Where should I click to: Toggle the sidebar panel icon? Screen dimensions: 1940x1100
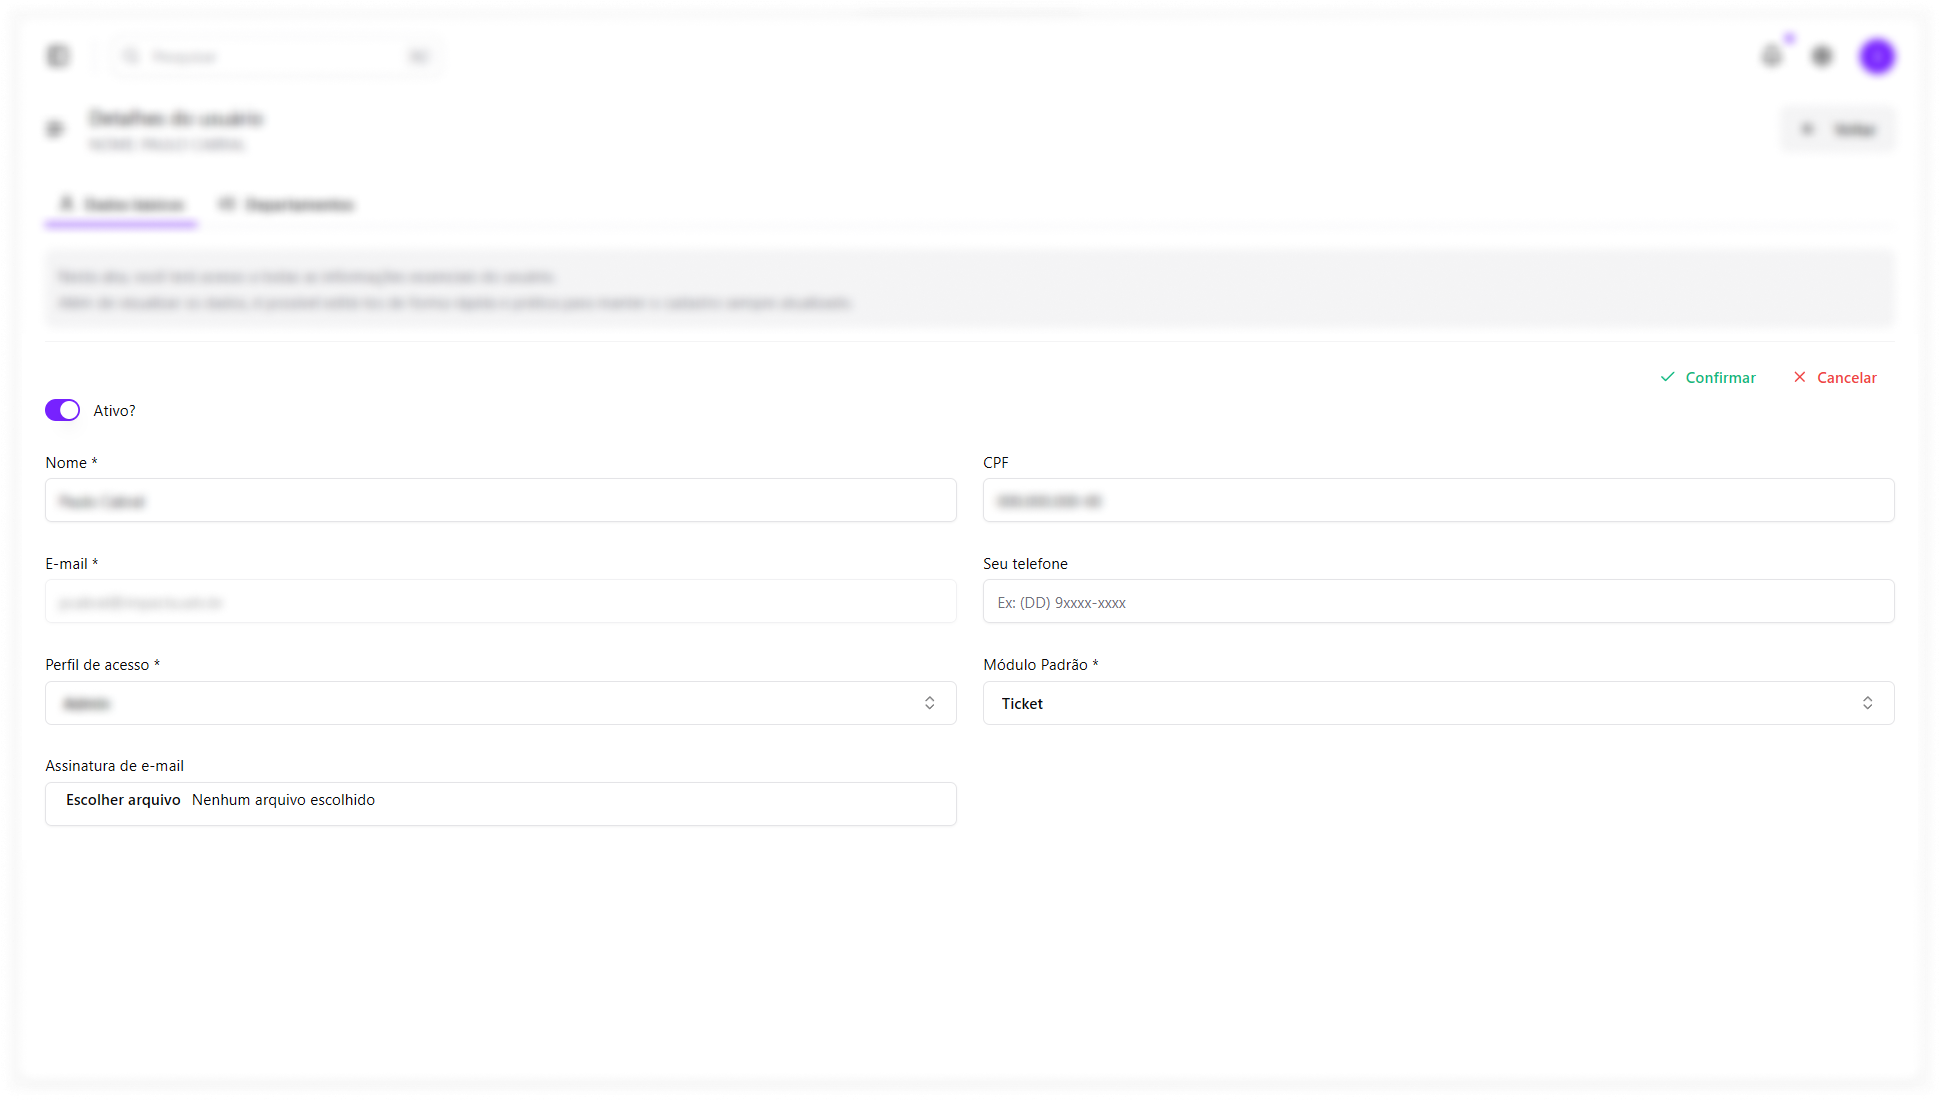[58, 56]
